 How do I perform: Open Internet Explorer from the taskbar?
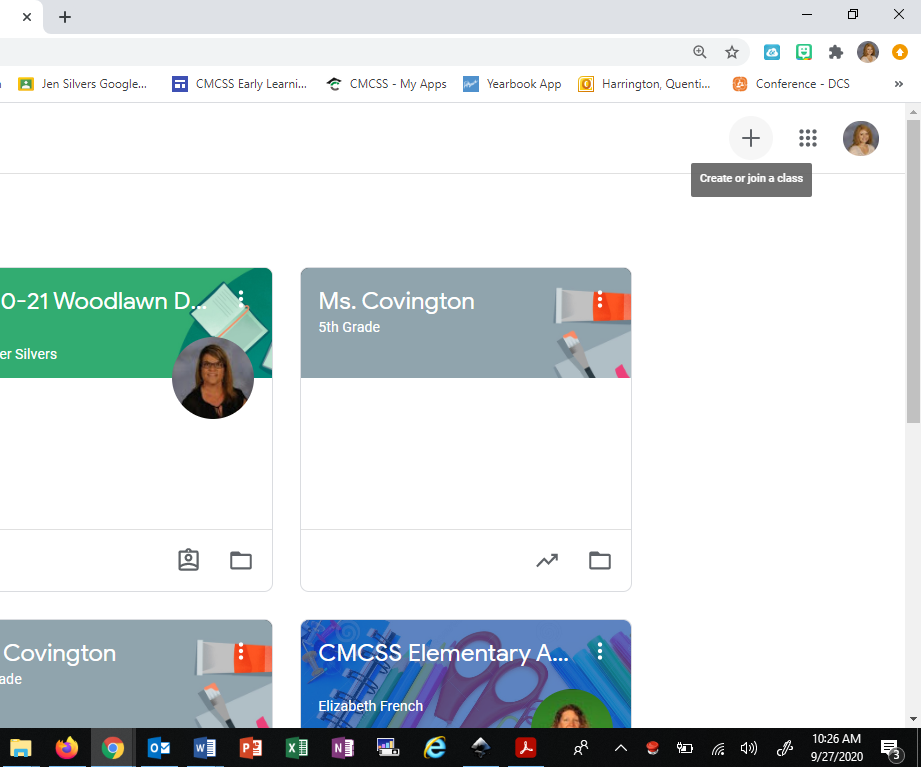[x=434, y=747]
